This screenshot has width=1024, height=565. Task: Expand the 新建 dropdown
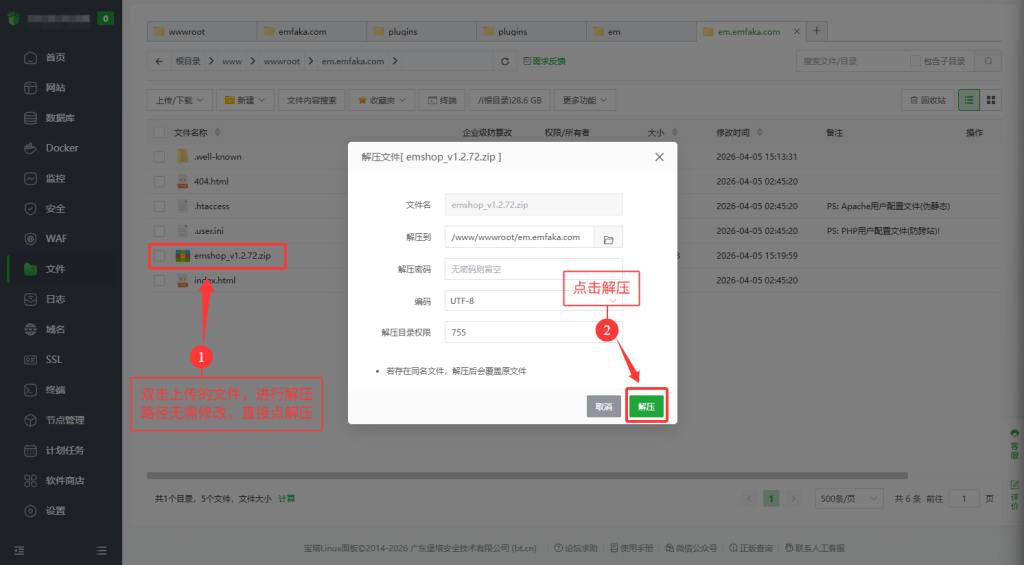245,100
